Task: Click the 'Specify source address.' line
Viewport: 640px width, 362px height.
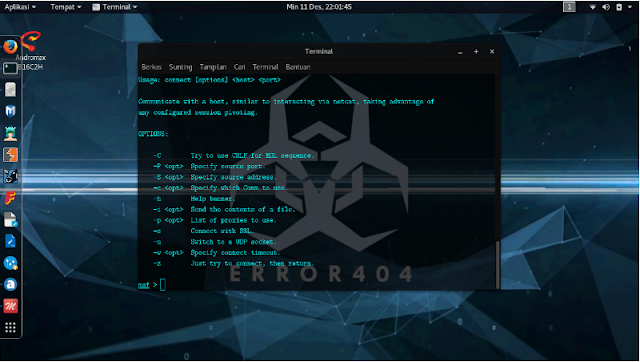Action: point(233,177)
